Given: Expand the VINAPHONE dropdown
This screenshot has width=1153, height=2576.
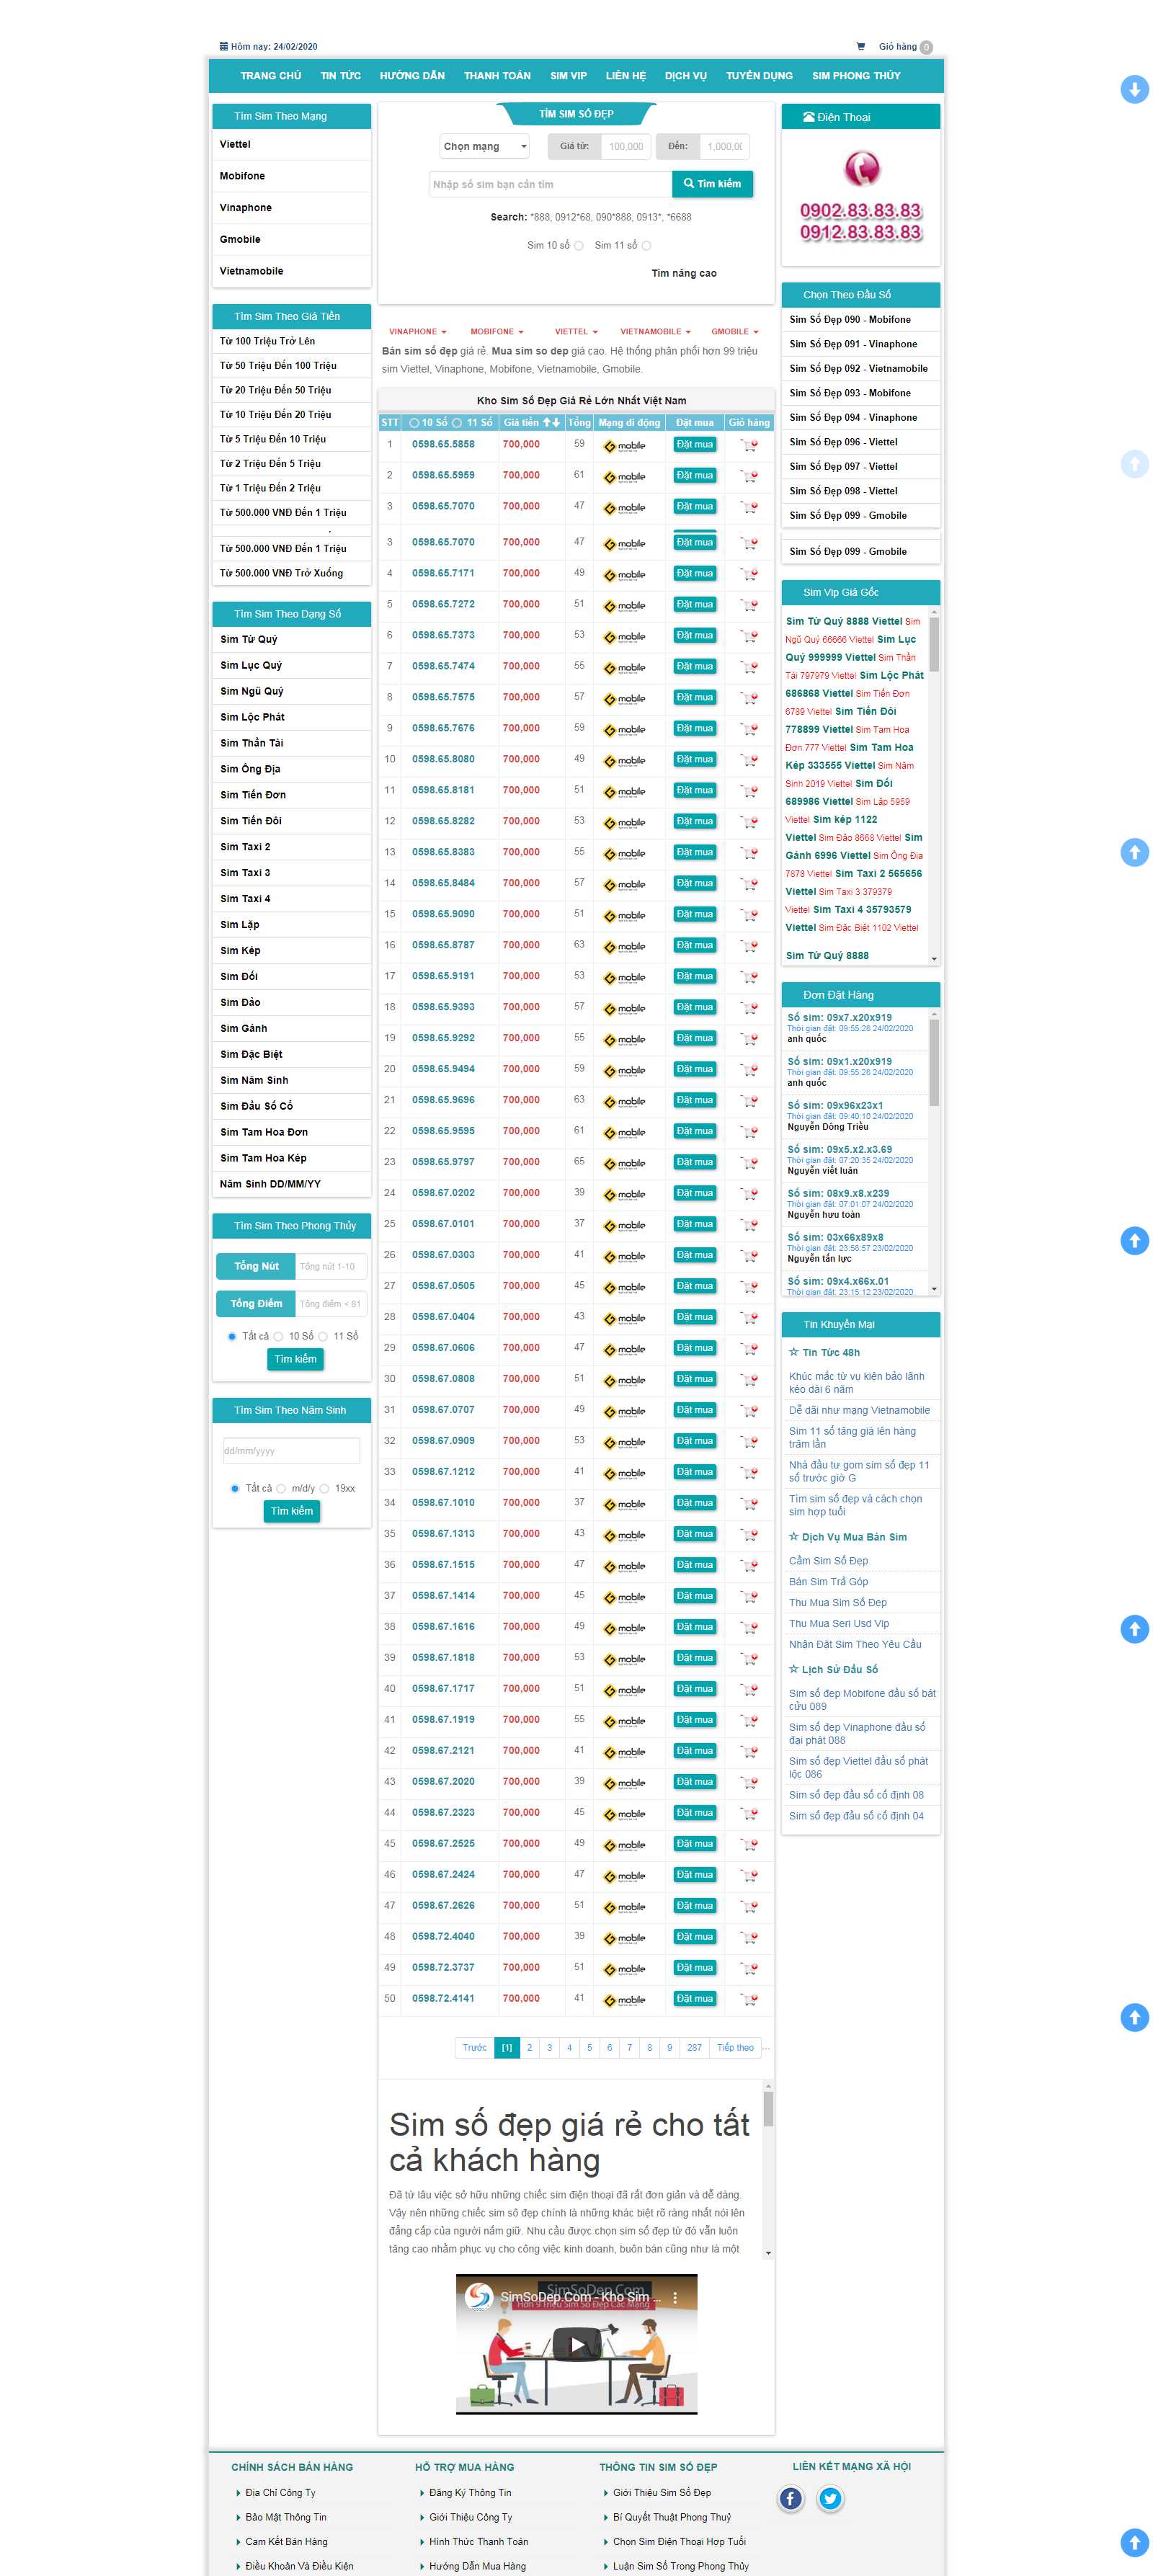Looking at the screenshot, I should point(417,332).
